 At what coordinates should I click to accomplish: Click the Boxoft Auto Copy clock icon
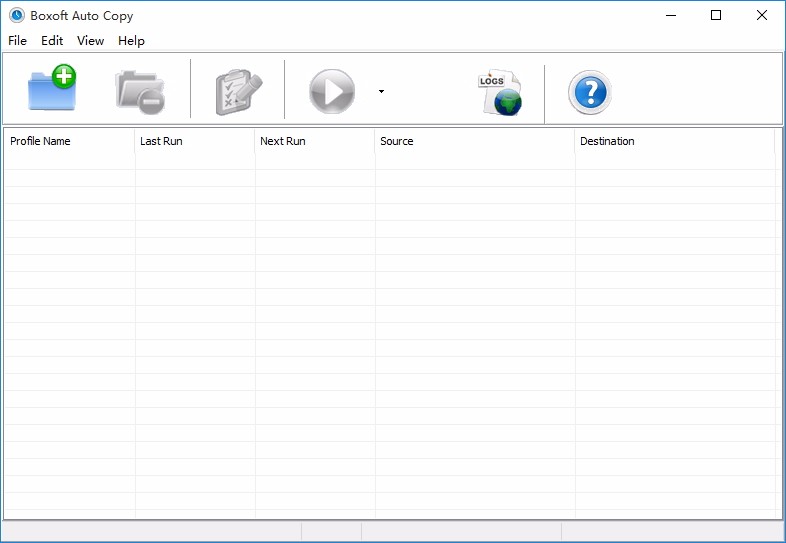[x=17, y=15]
